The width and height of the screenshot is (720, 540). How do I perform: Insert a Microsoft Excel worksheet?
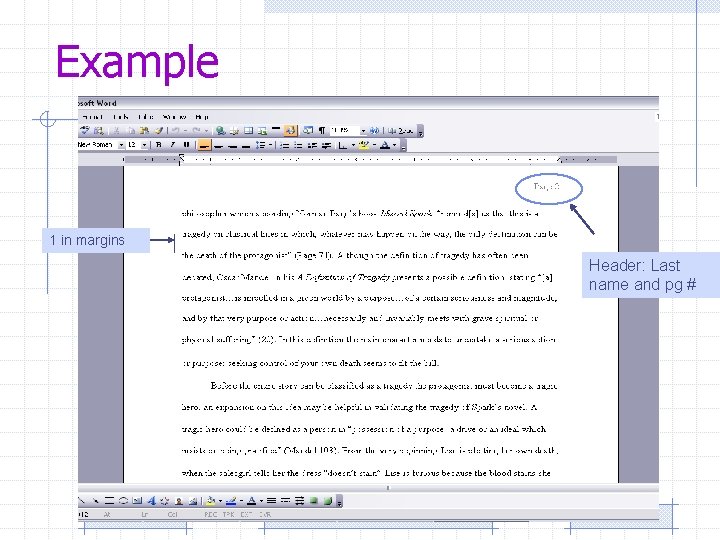coord(262,130)
